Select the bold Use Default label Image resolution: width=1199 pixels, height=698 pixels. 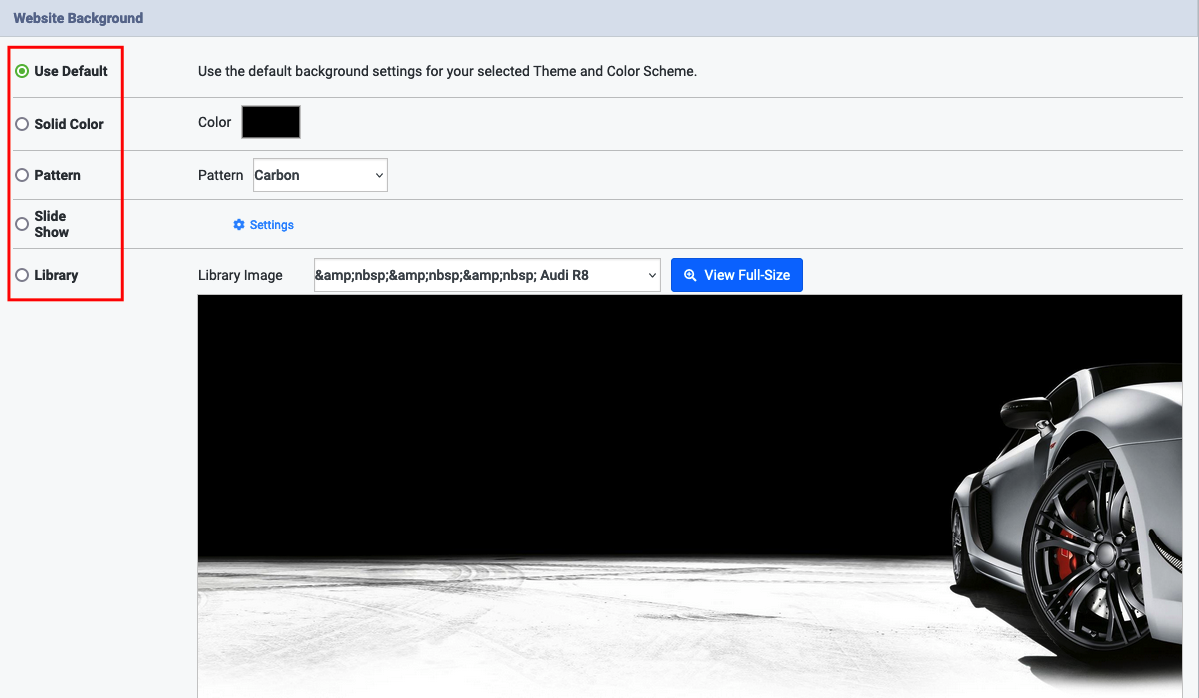tap(70, 71)
